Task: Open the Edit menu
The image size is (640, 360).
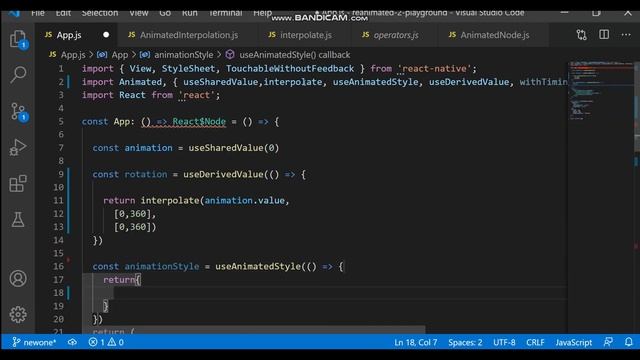Action: coord(63,13)
